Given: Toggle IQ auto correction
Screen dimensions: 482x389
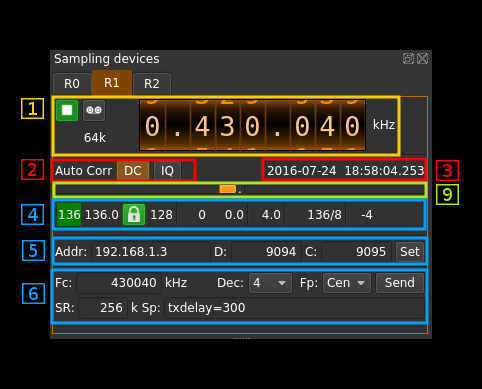Looking at the screenshot, I should pos(167,171).
